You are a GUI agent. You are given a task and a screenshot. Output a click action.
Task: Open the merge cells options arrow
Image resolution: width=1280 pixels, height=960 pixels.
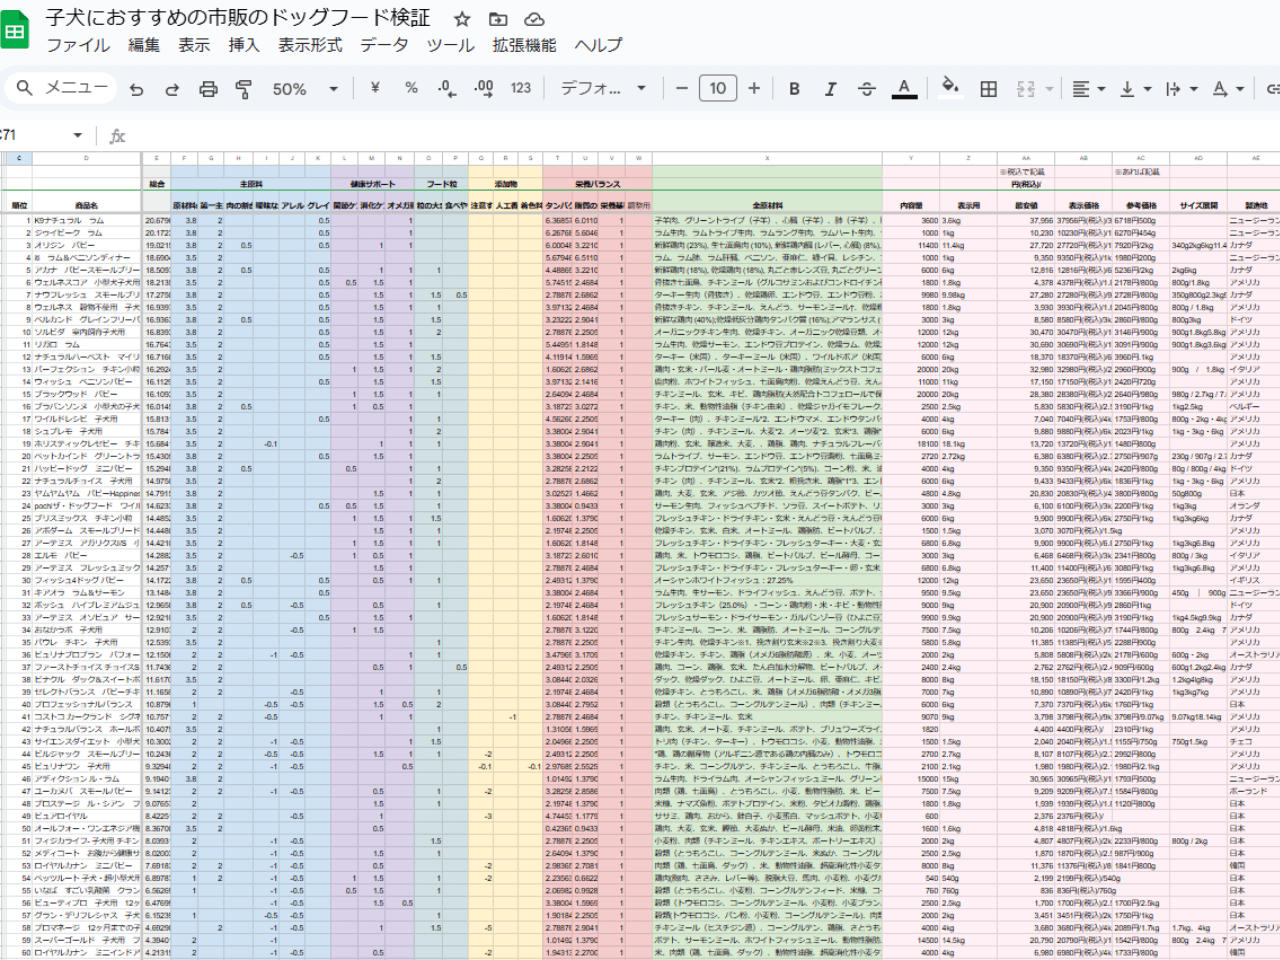pyautogui.click(x=1049, y=89)
